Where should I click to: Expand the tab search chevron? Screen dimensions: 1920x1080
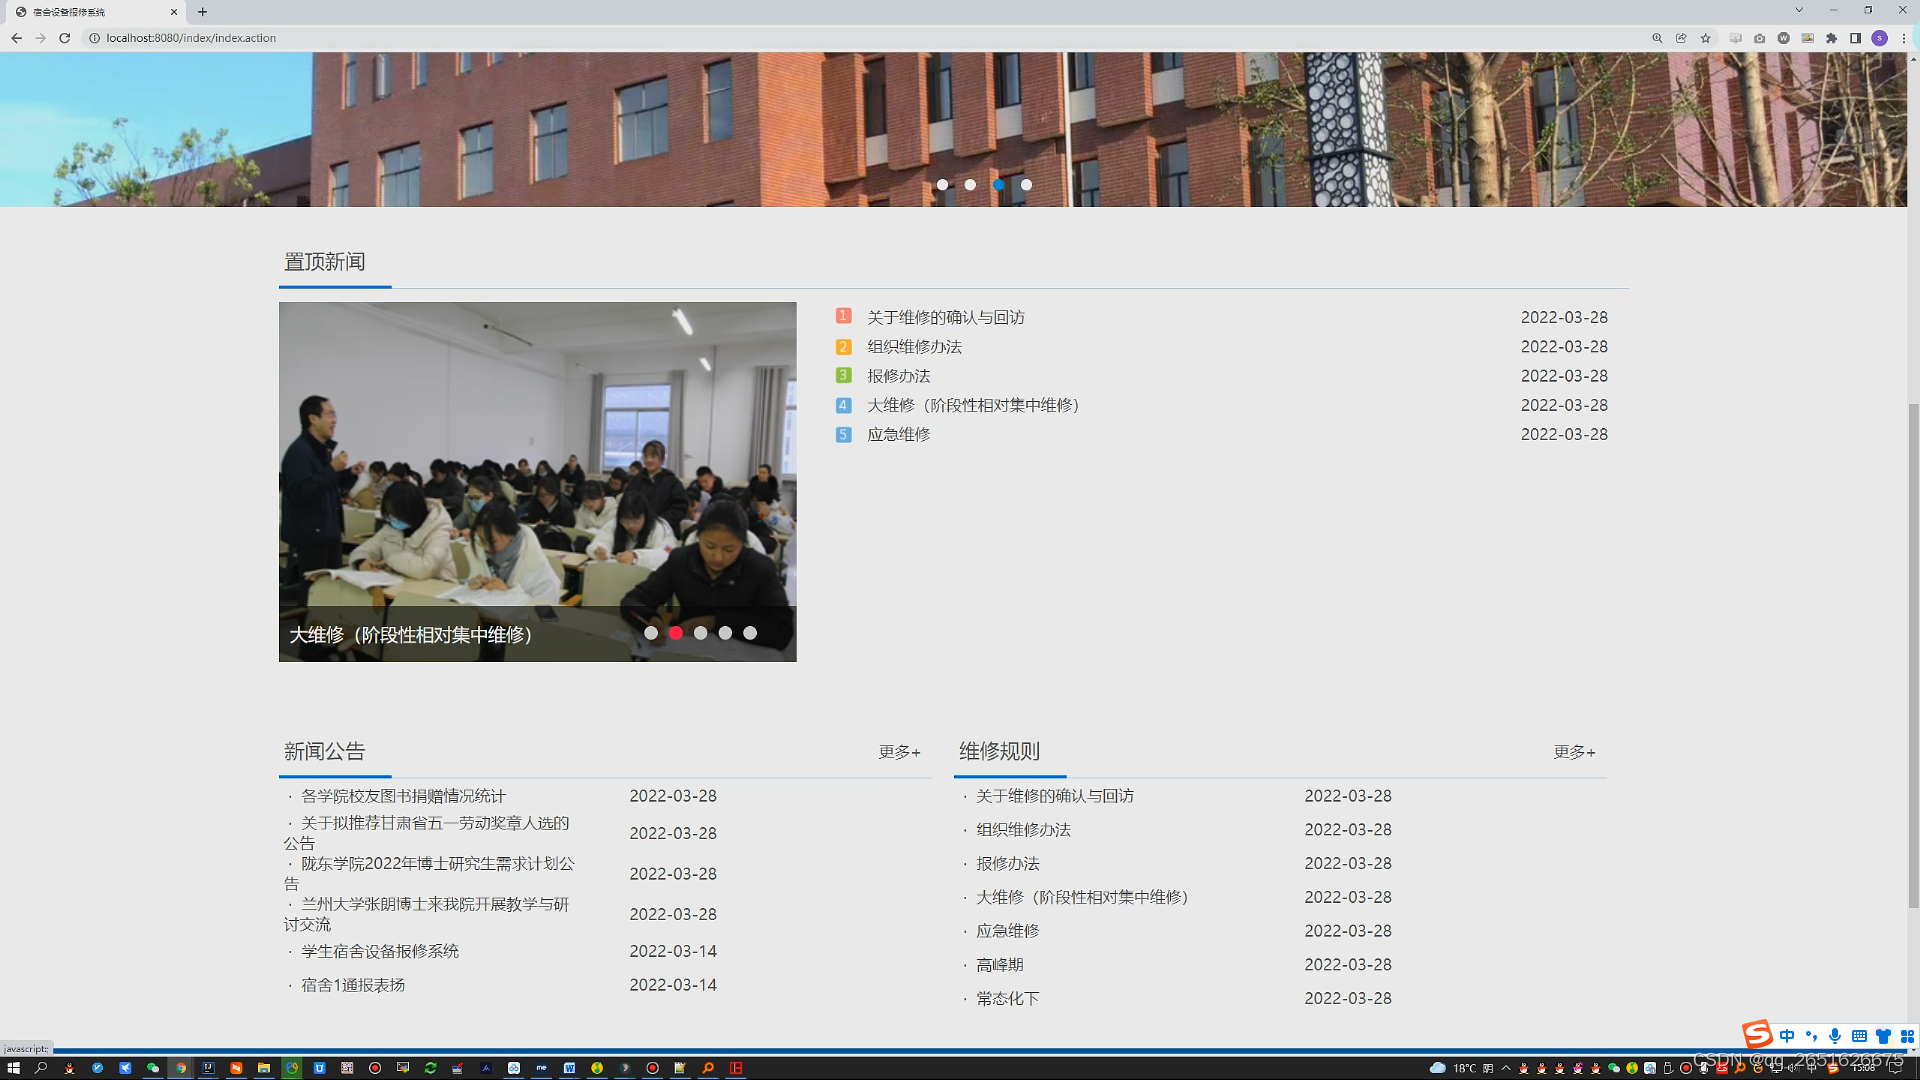coord(1799,10)
